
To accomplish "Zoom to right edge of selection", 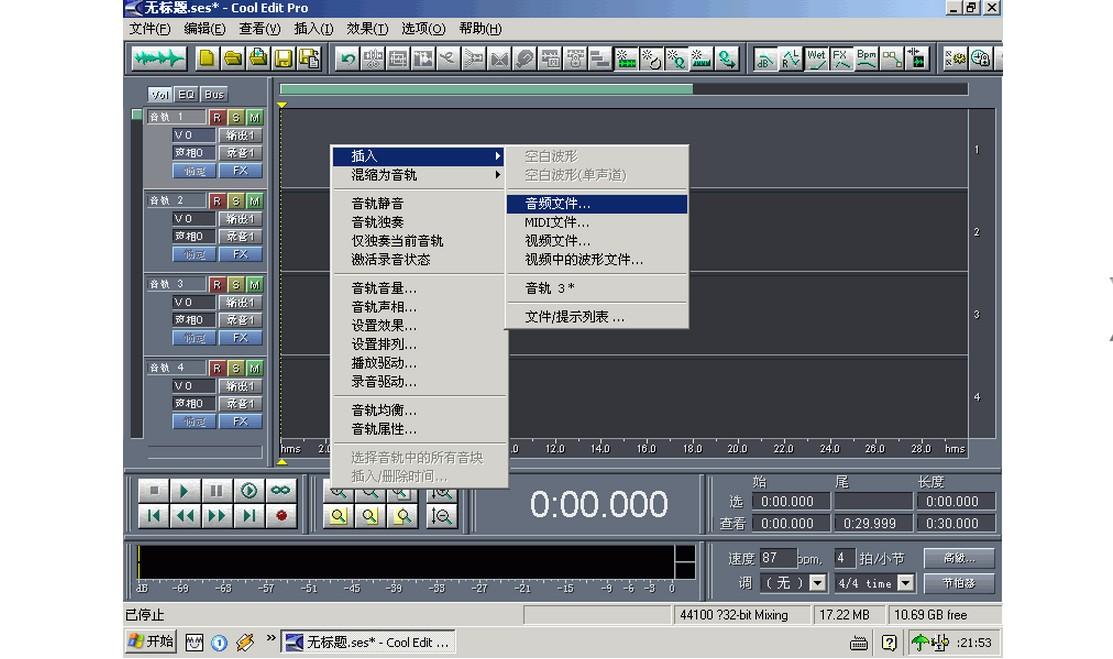I will 402,516.
